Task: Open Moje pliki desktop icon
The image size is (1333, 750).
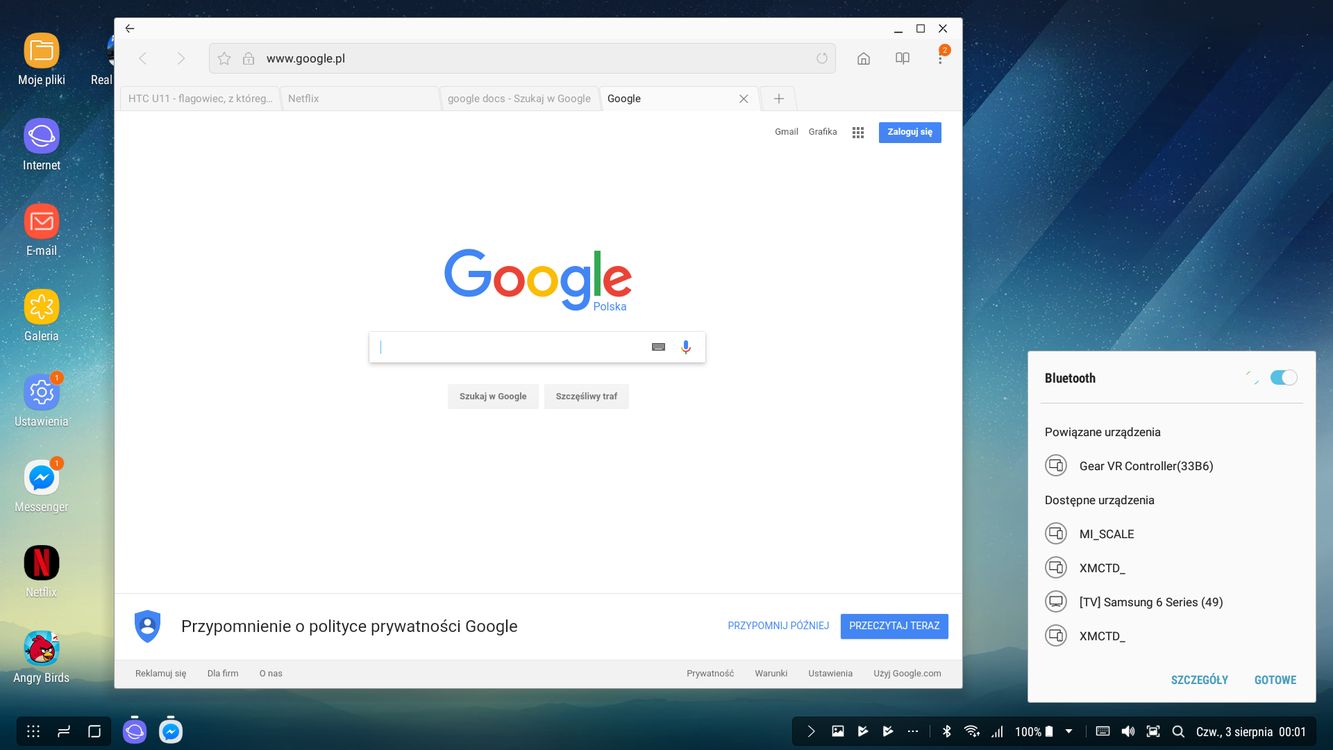Action: [41, 50]
